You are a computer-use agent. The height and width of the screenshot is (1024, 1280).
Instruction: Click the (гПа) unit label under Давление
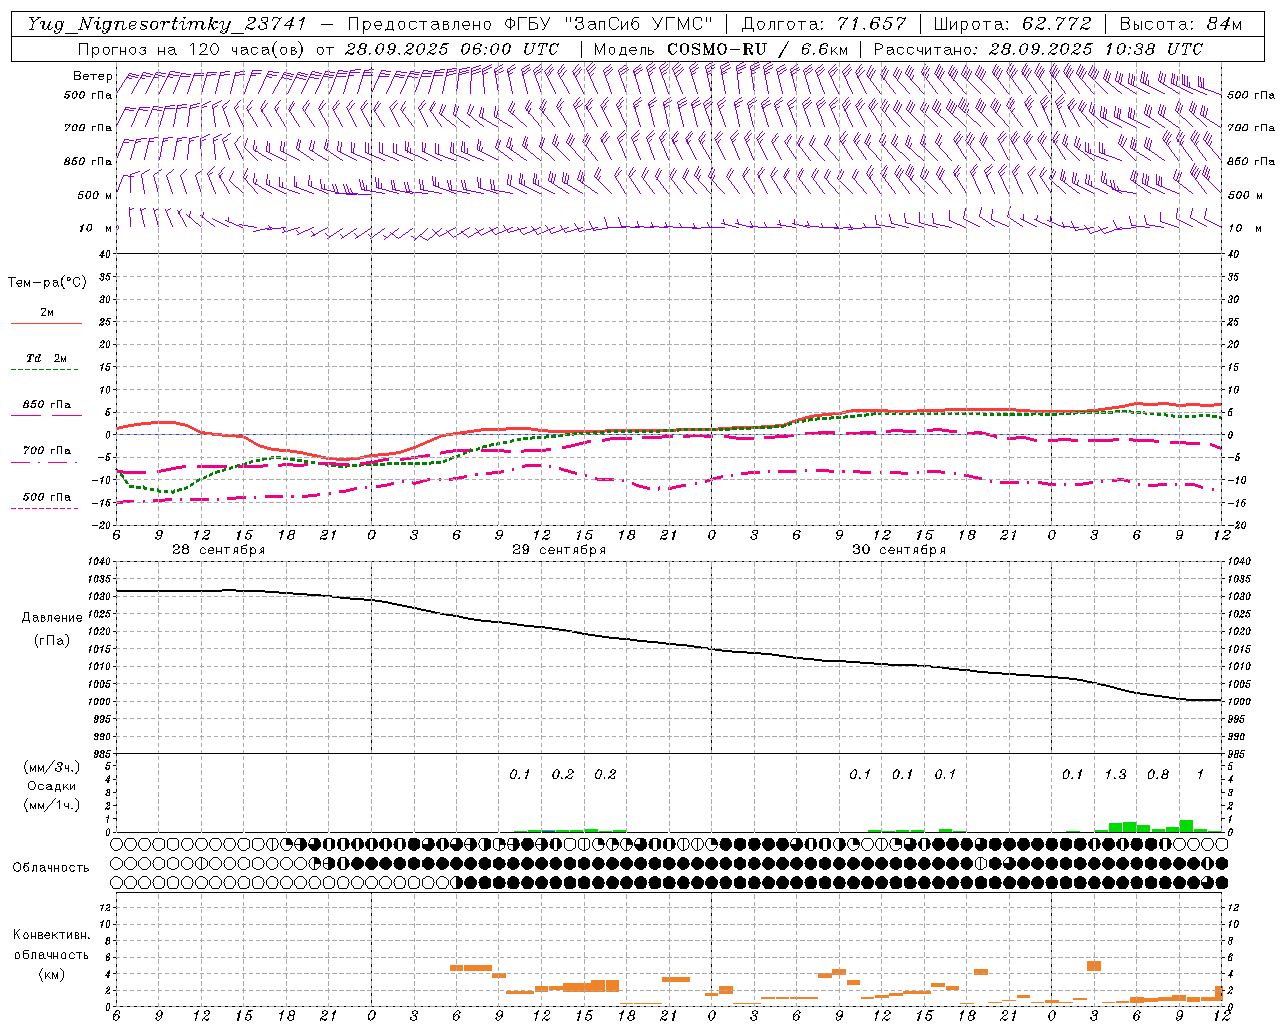52,640
